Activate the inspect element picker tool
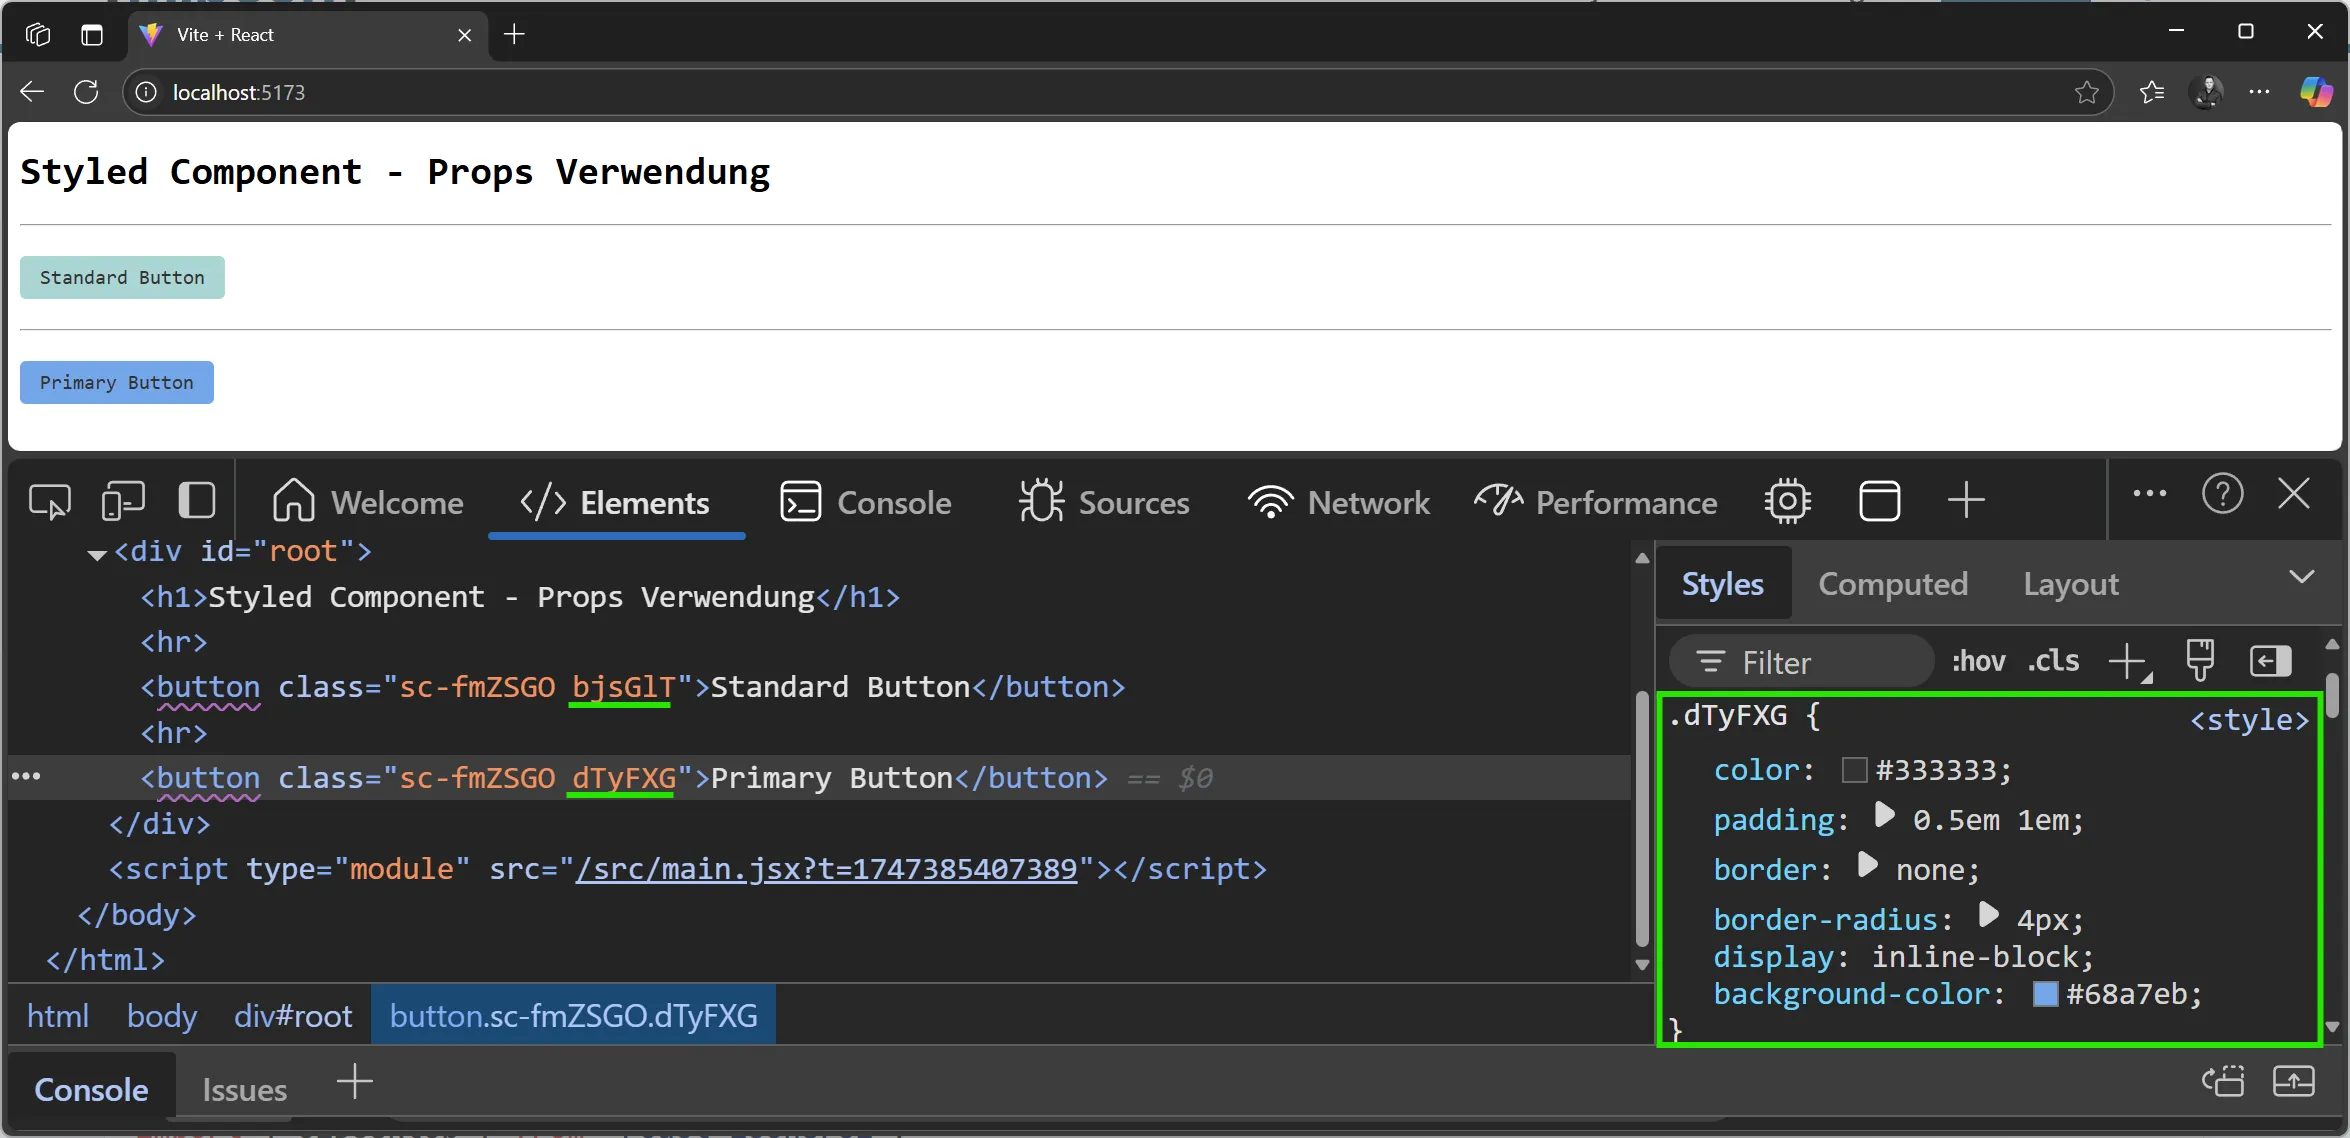2350x1138 pixels. [50, 501]
